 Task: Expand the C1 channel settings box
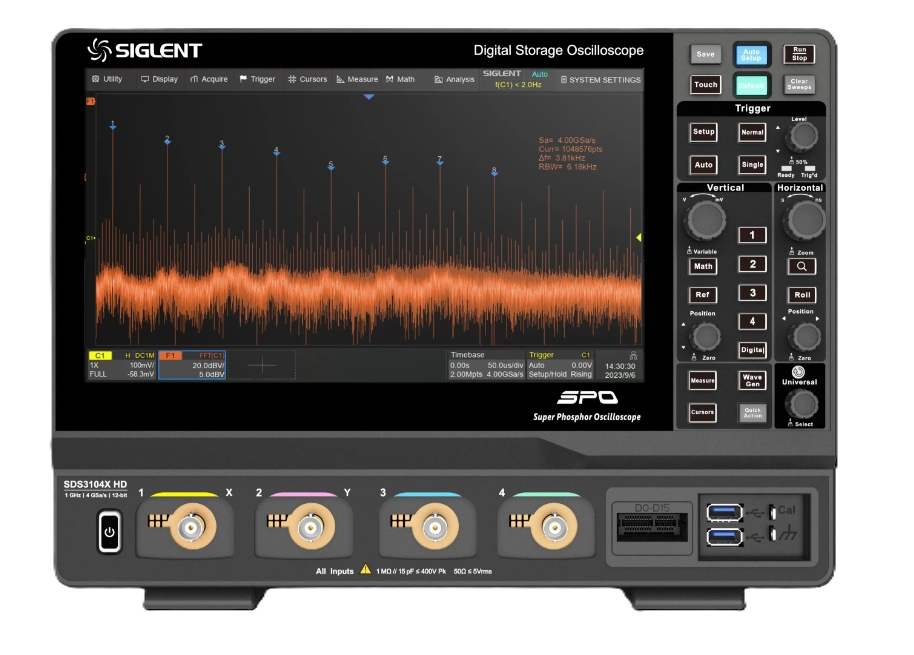[121, 365]
